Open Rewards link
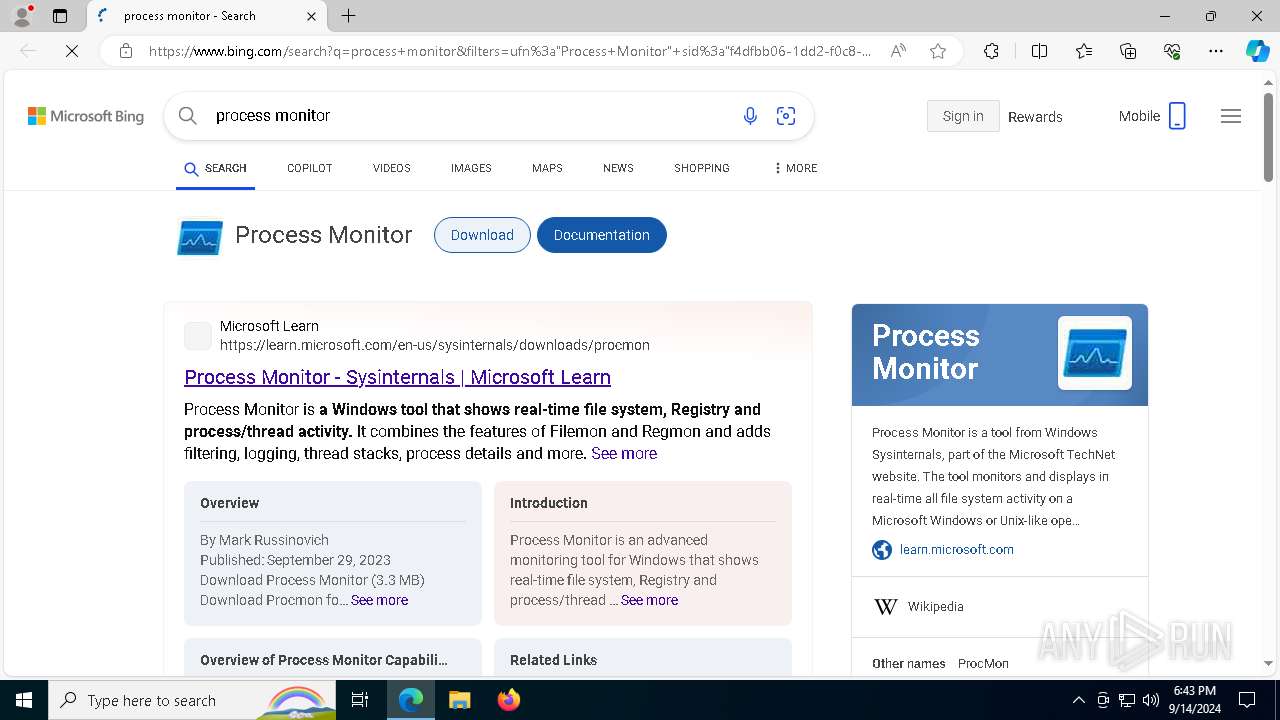 1035,117
